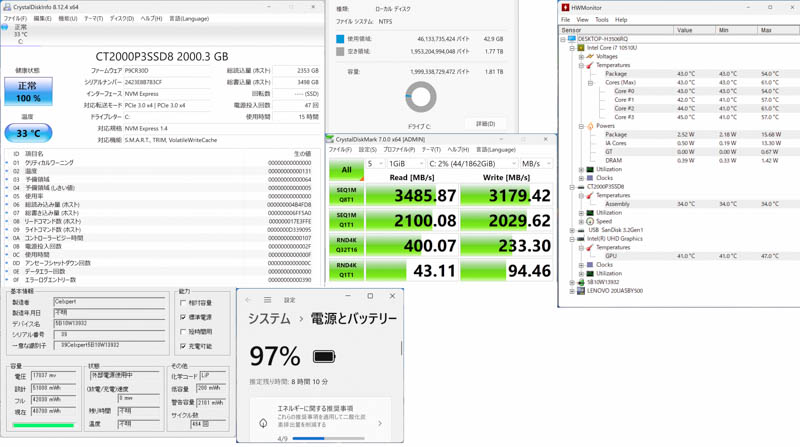
Task: Enable the 短時間用 checkbox
Action: (x=183, y=332)
